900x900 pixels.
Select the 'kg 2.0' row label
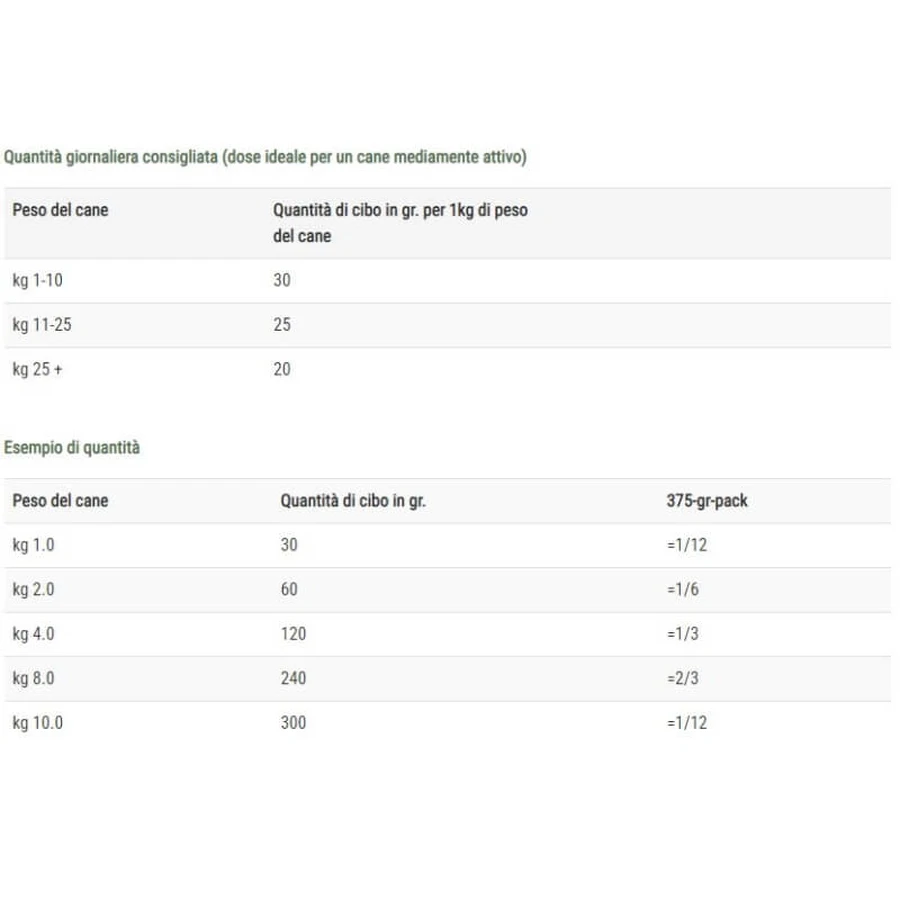33,589
